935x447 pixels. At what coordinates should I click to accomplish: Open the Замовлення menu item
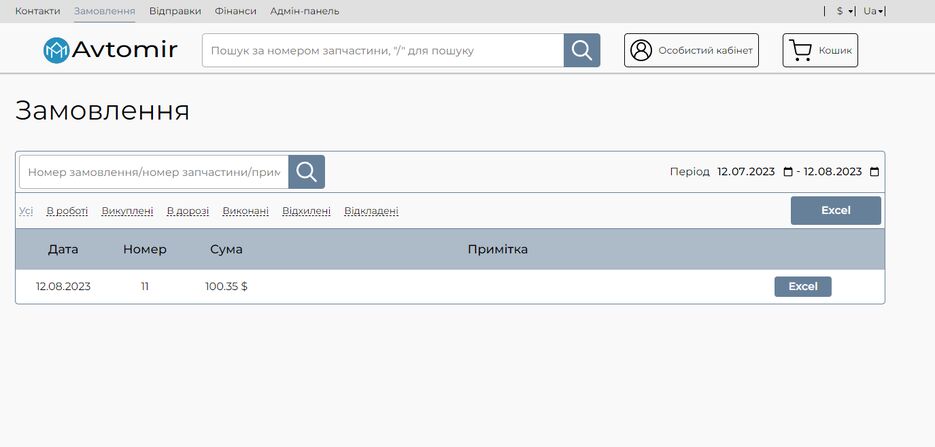(104, 11)
